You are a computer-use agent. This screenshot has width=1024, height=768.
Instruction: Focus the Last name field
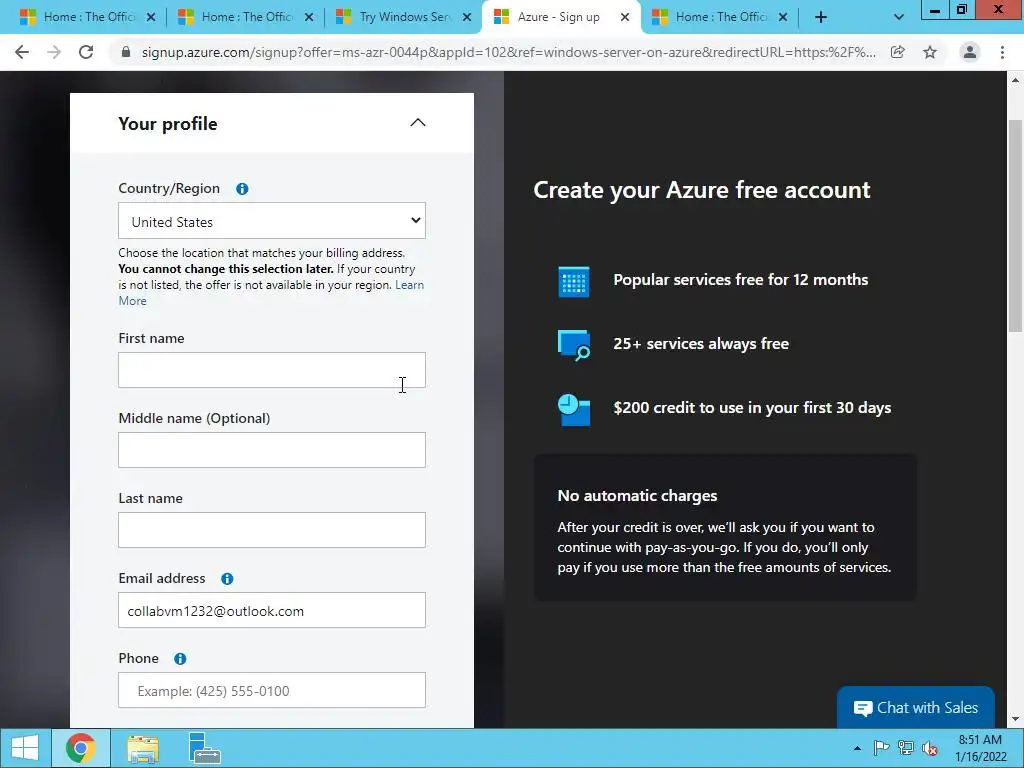[272, 530]
